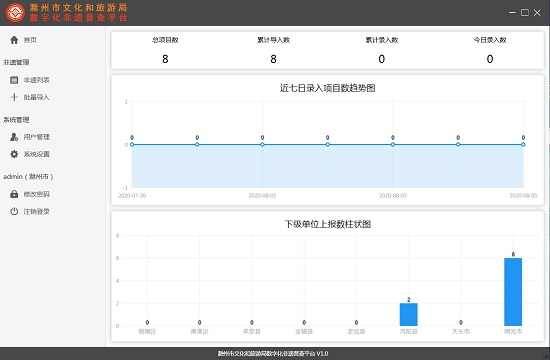Click the user management person icon
Image resolution: width=550 pixels, height=360 pixels.
14,137
